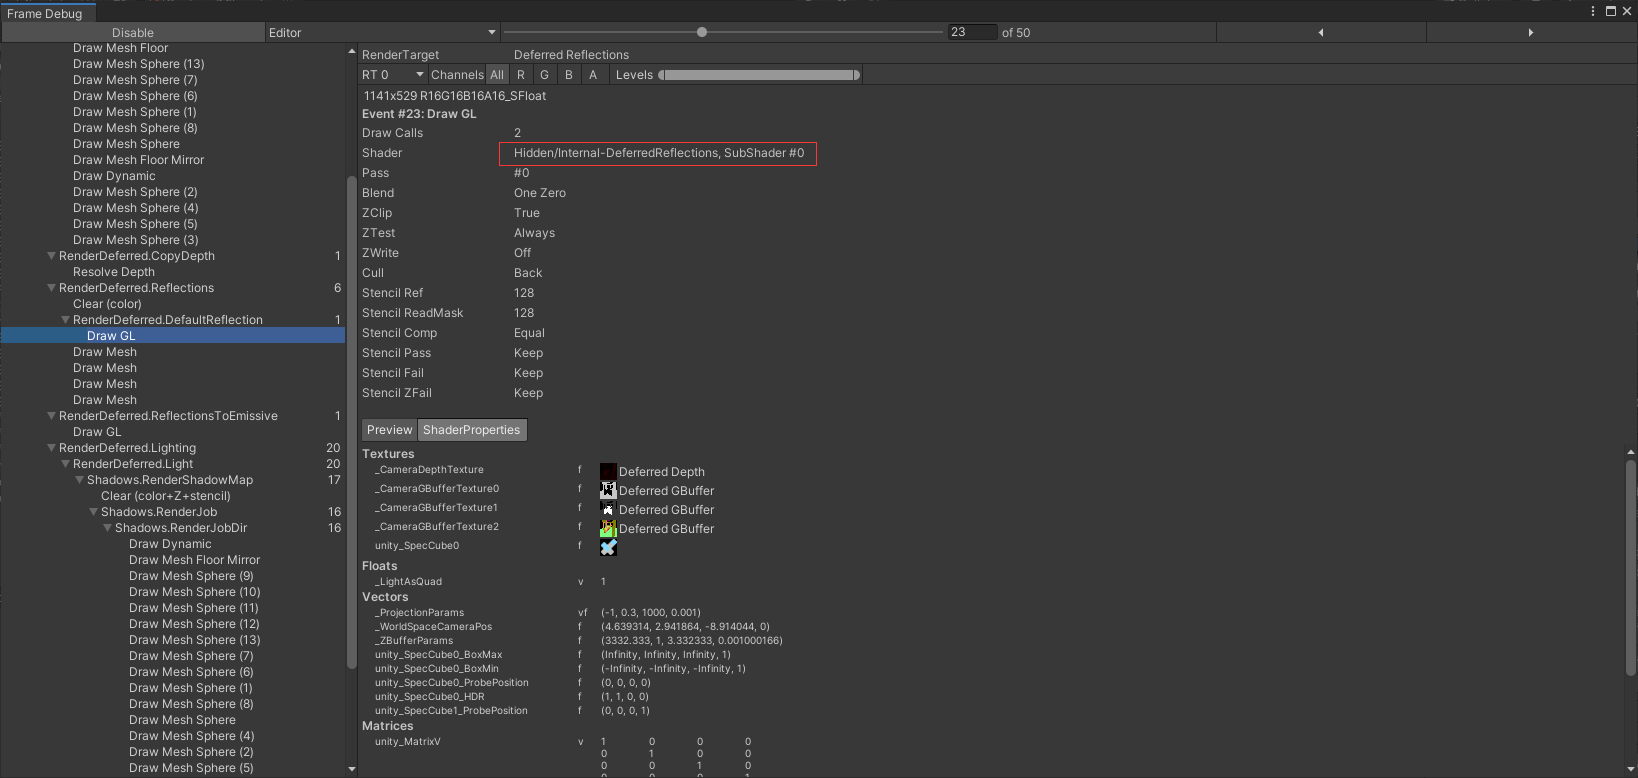Toggle the G channel button
The height and width of the screenshot is (778, 1638).
click(545, 75)
